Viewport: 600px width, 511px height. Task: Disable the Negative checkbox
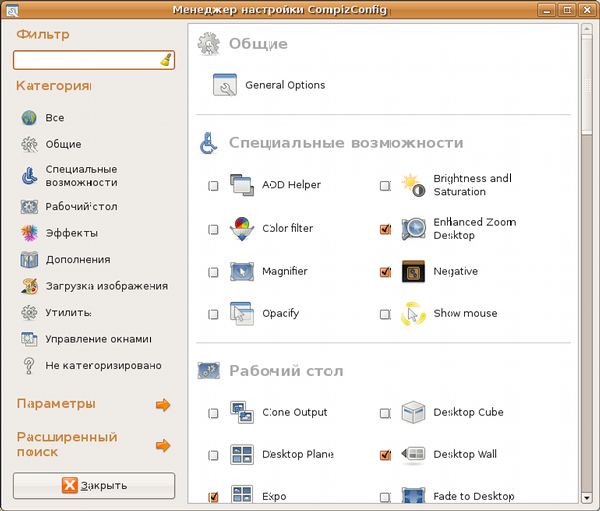[x=385, y=272]
